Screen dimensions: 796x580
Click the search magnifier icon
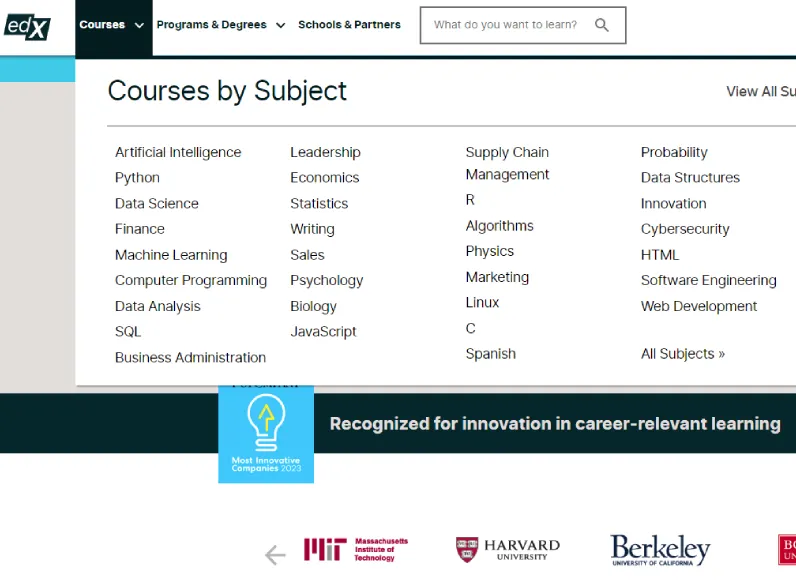pyautogui.click(x=602, y=25)
